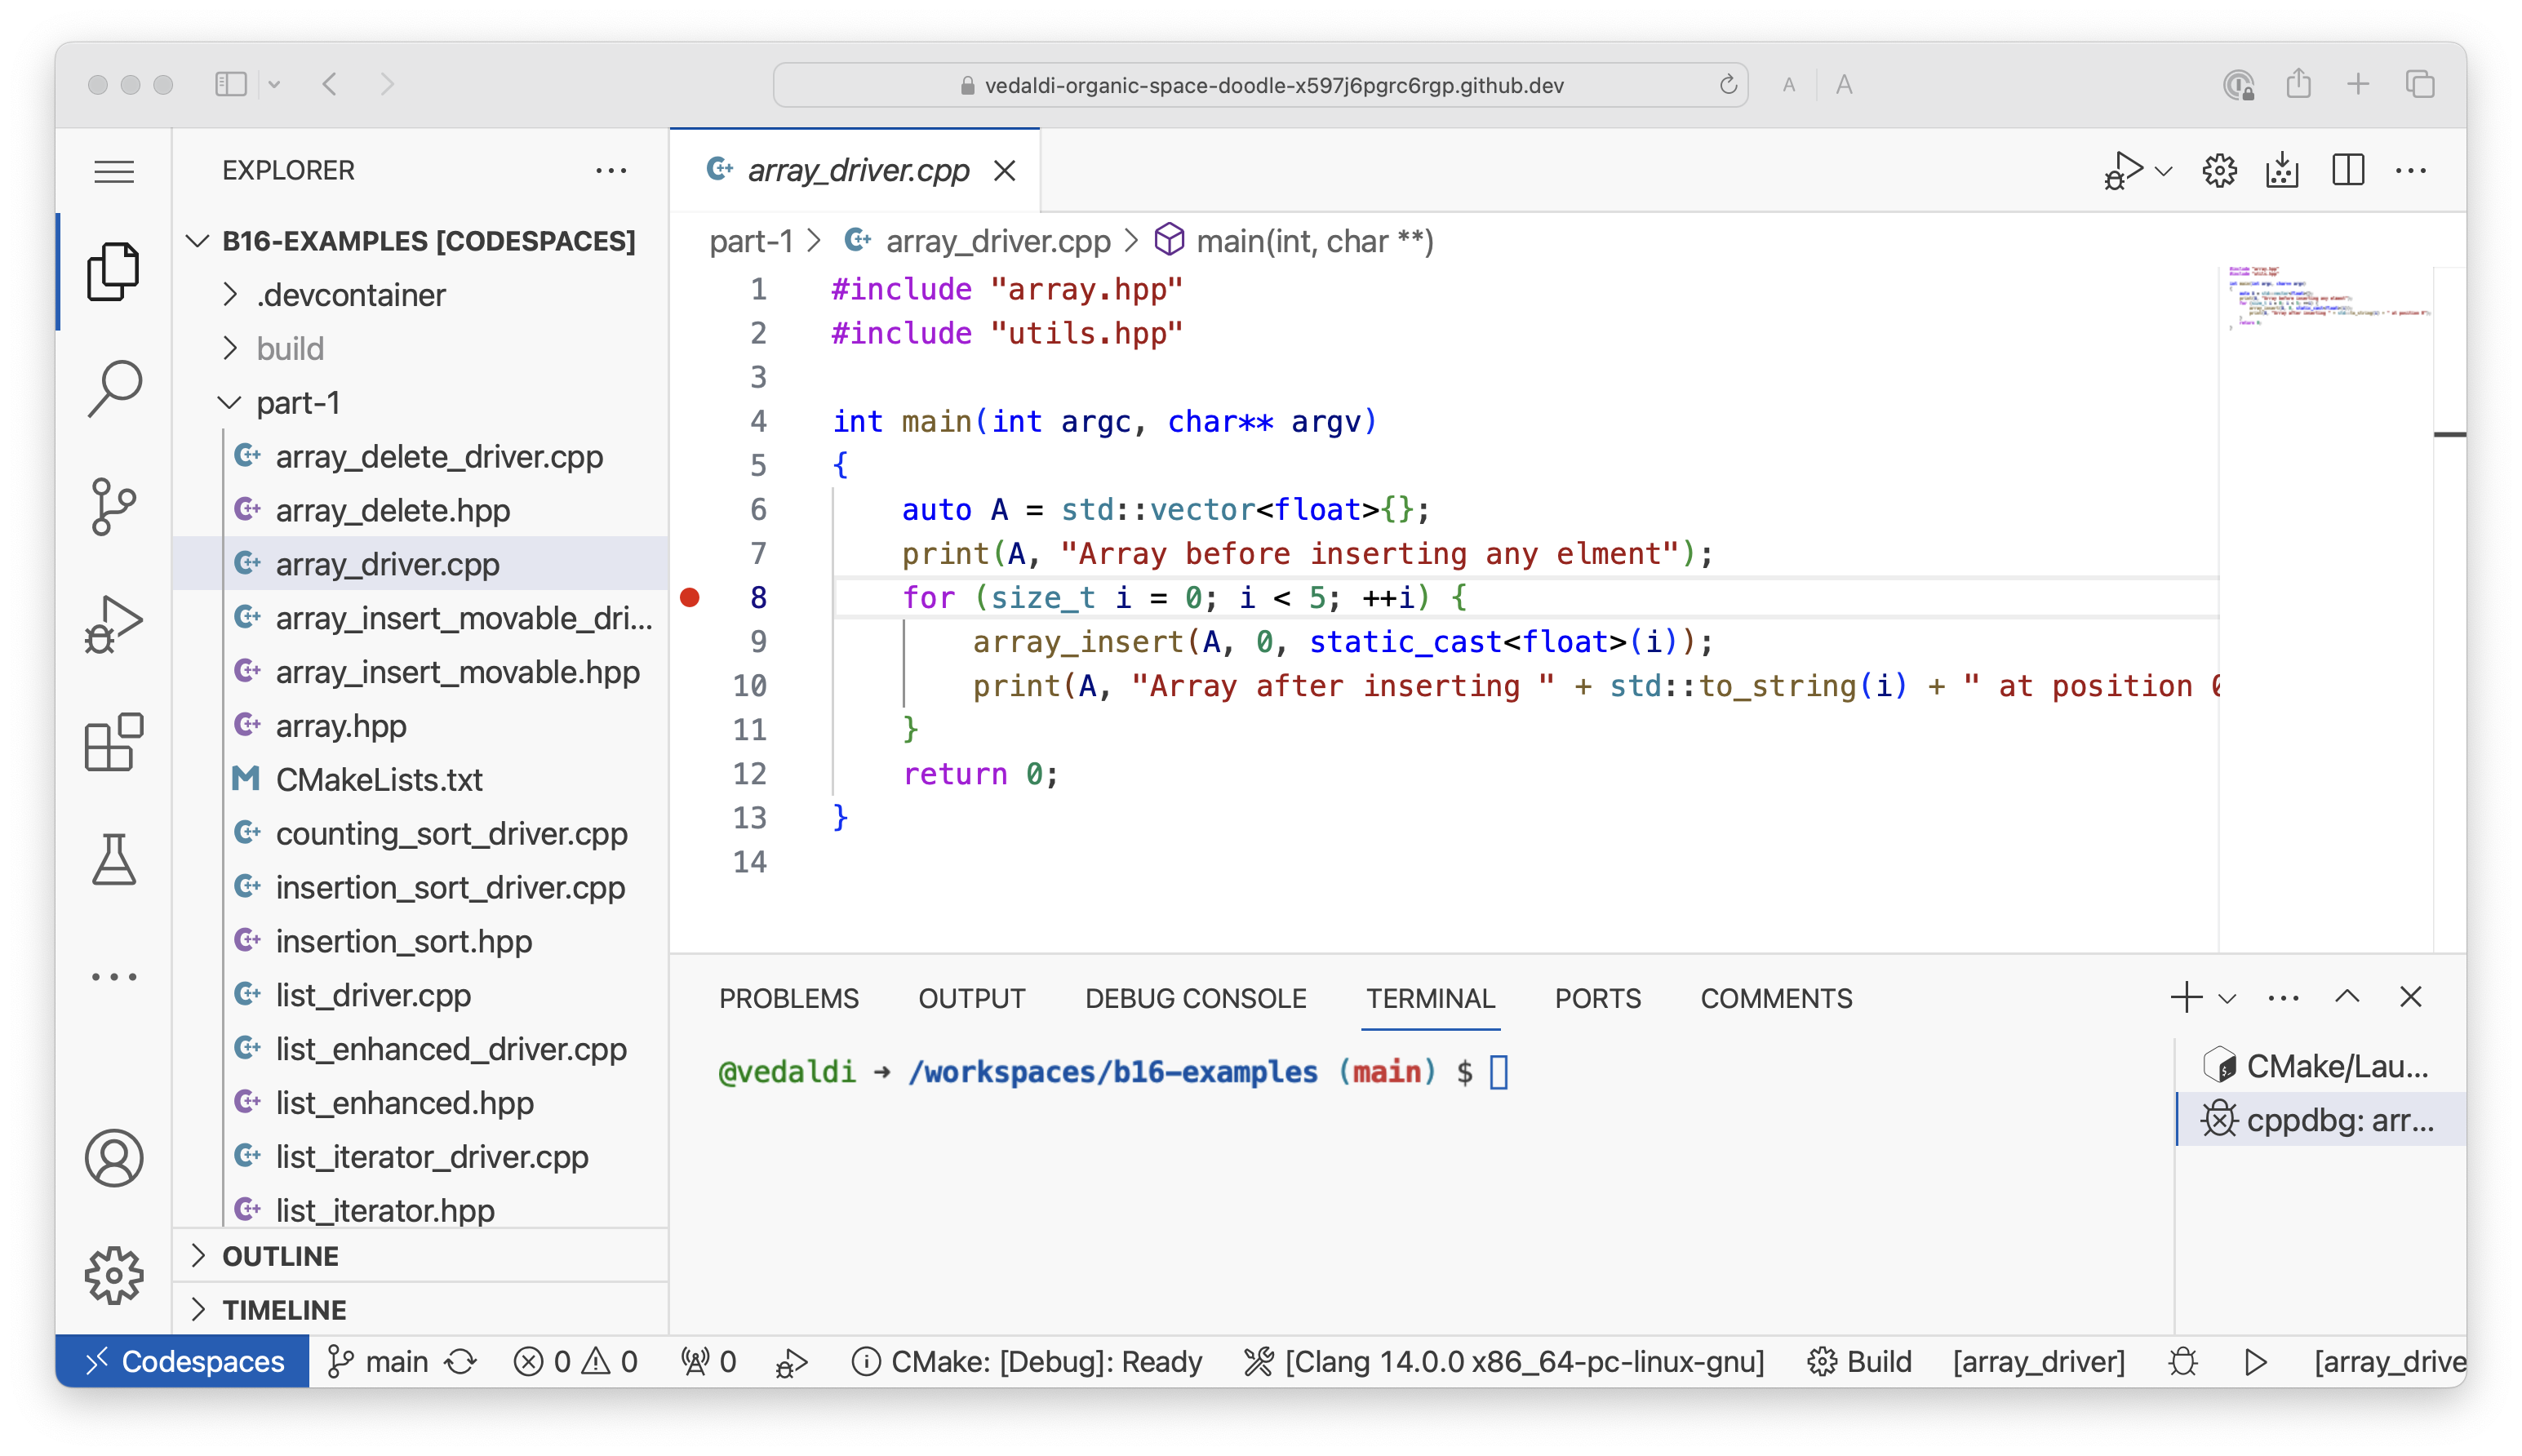Click the status bar debug bug icon
Screen dimensions: 2522x1456
2183,1362
